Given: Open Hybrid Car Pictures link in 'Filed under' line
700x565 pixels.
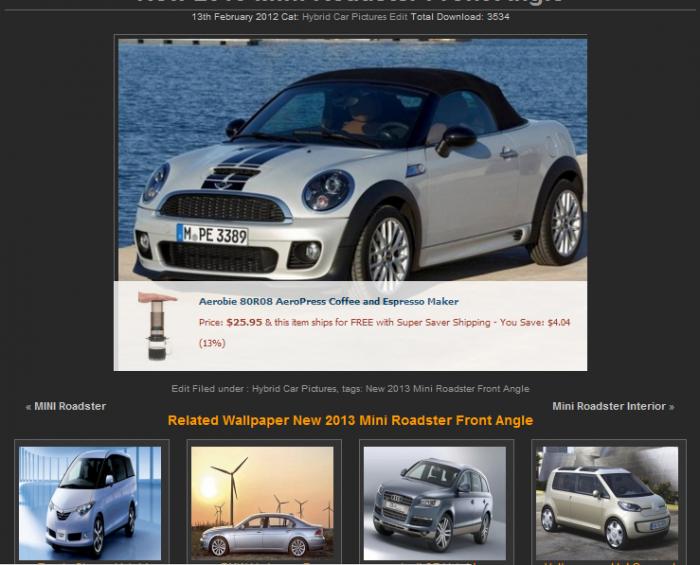Looking at the screenshot, I should (294, 389).
